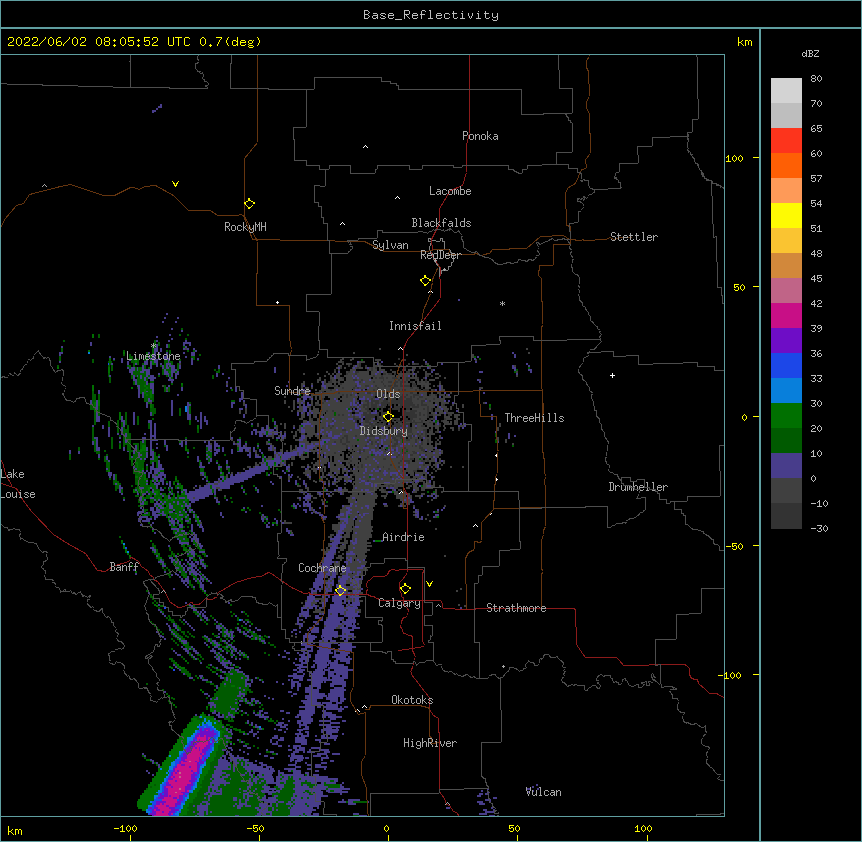Click the Vulcan town label

[x=543, y=792]
